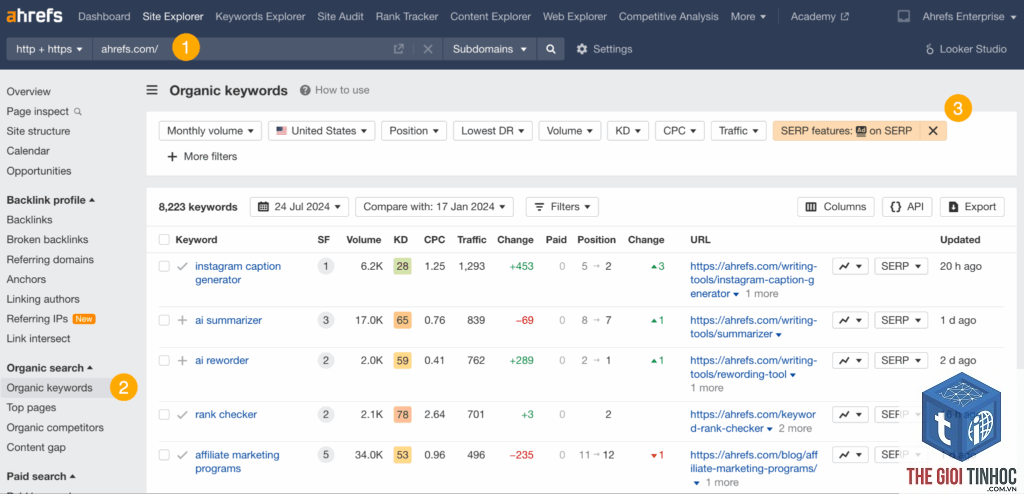Click the KD 65 badge

402,320
